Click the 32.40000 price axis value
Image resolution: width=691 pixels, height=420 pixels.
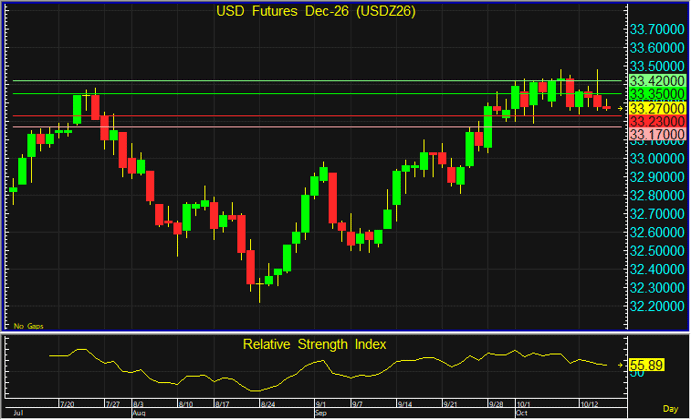click(657, 269)
